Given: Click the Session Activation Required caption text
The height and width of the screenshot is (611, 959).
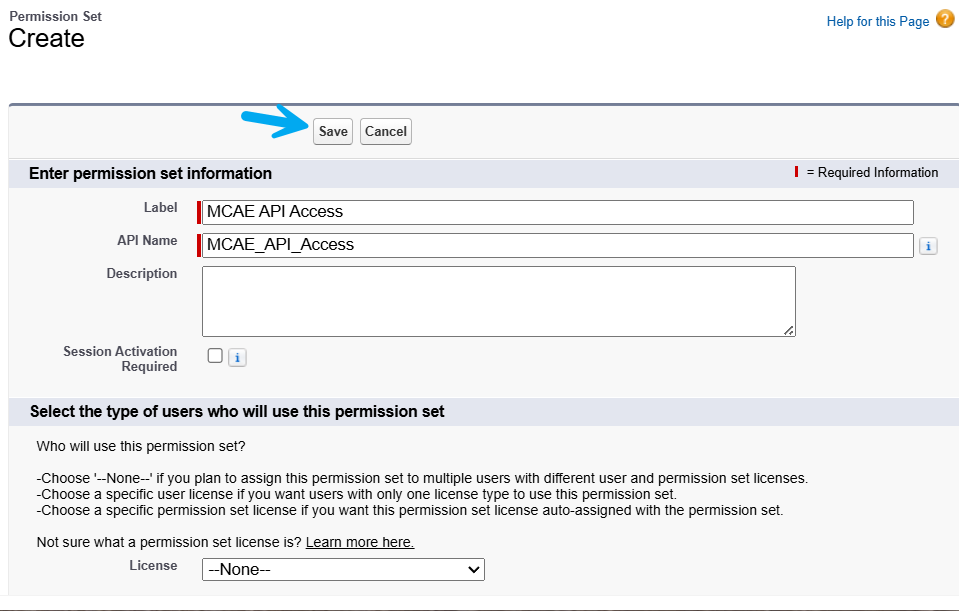Looking at the screenshot, I should tap(120, 359).
